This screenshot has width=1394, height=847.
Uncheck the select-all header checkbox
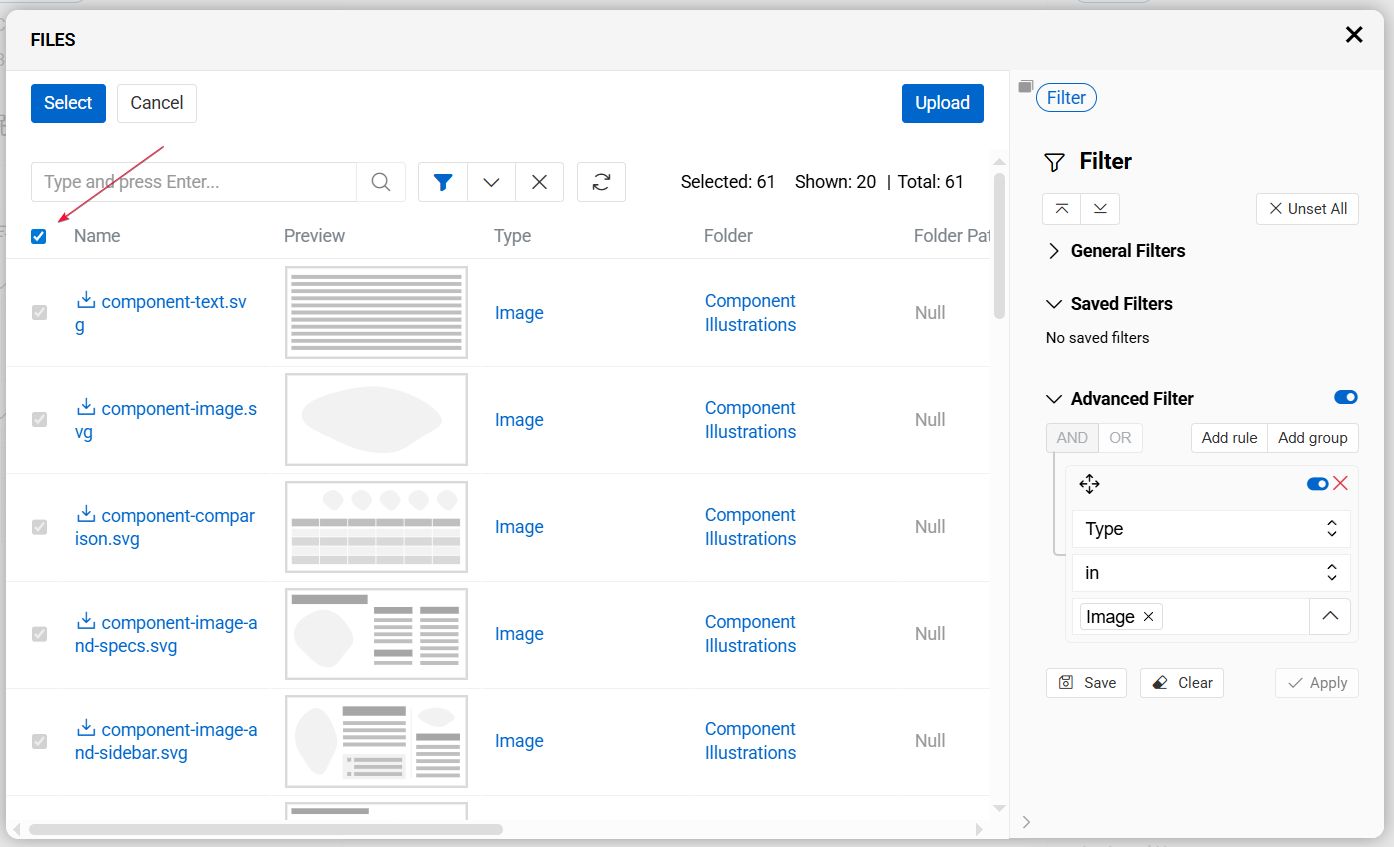click(39, 237)
